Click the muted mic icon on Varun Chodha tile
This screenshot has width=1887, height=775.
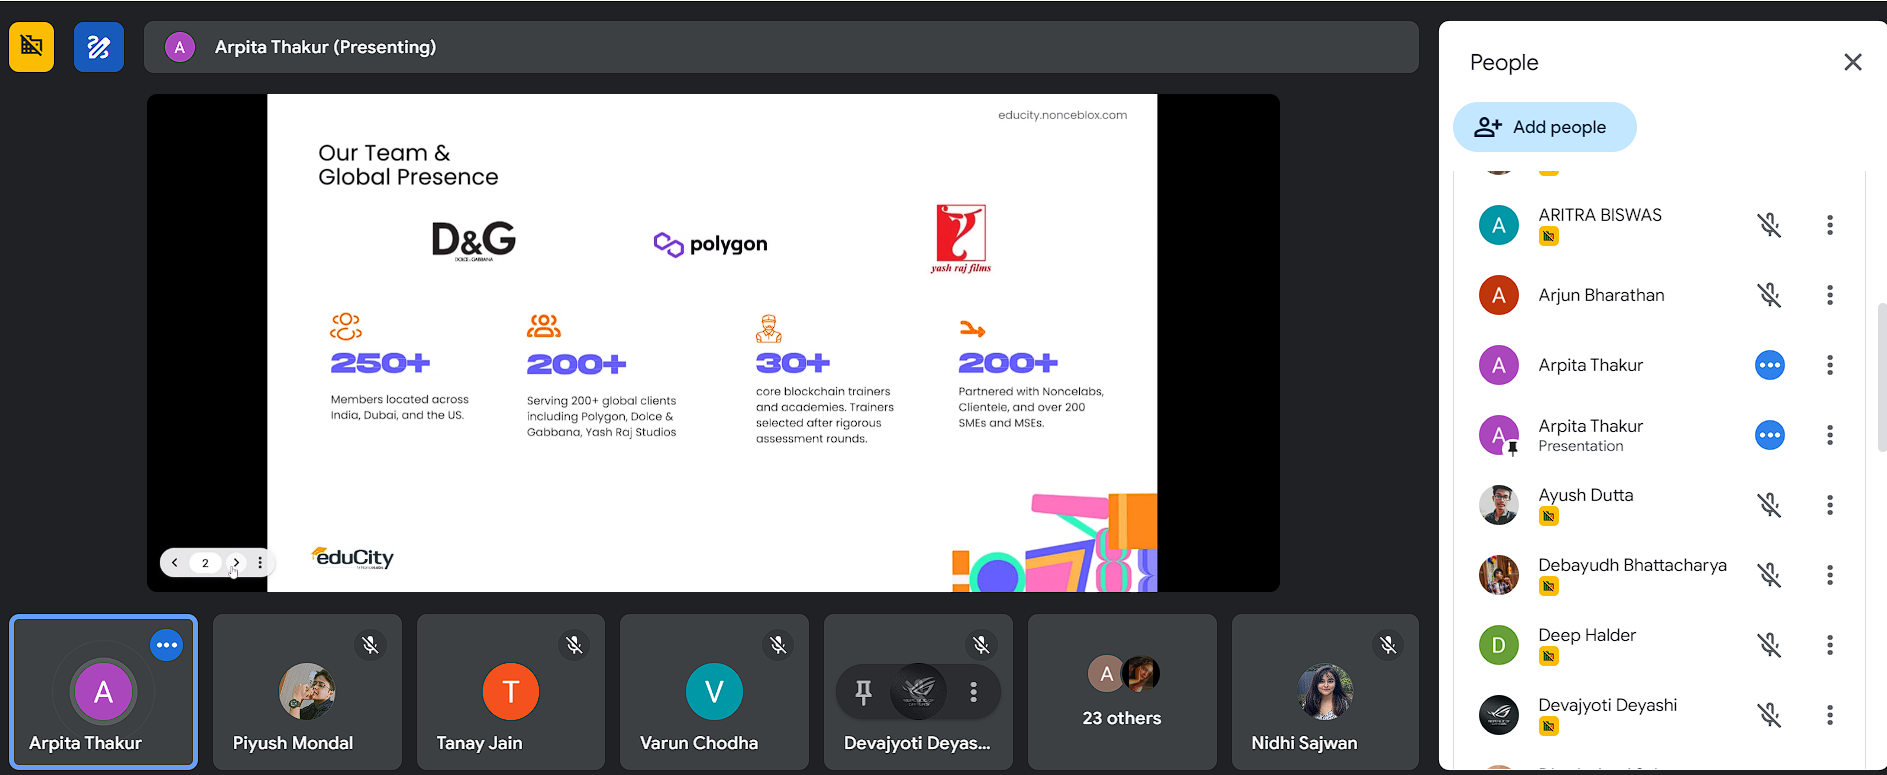pyautogui.click(x=778, y=645)
